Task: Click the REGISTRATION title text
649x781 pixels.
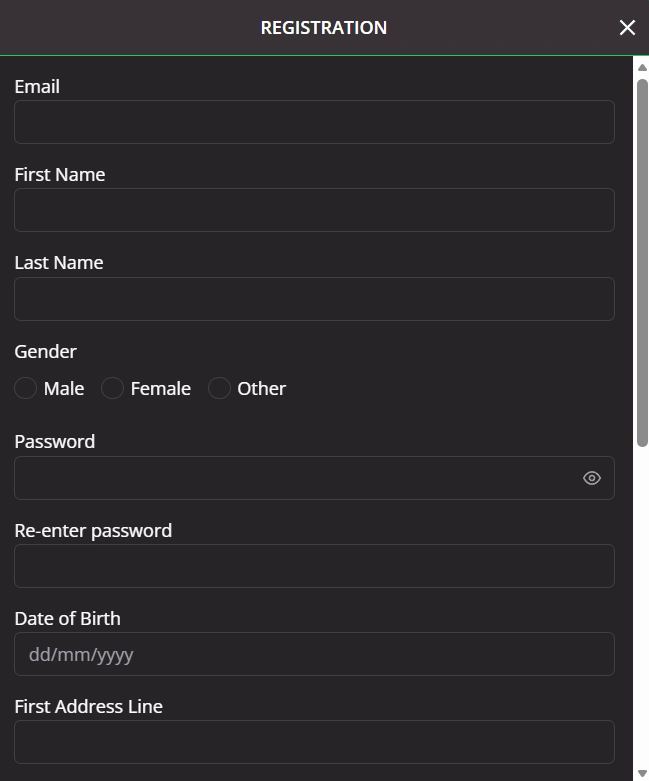Action: pyautogui.click(x=324, y=28)
